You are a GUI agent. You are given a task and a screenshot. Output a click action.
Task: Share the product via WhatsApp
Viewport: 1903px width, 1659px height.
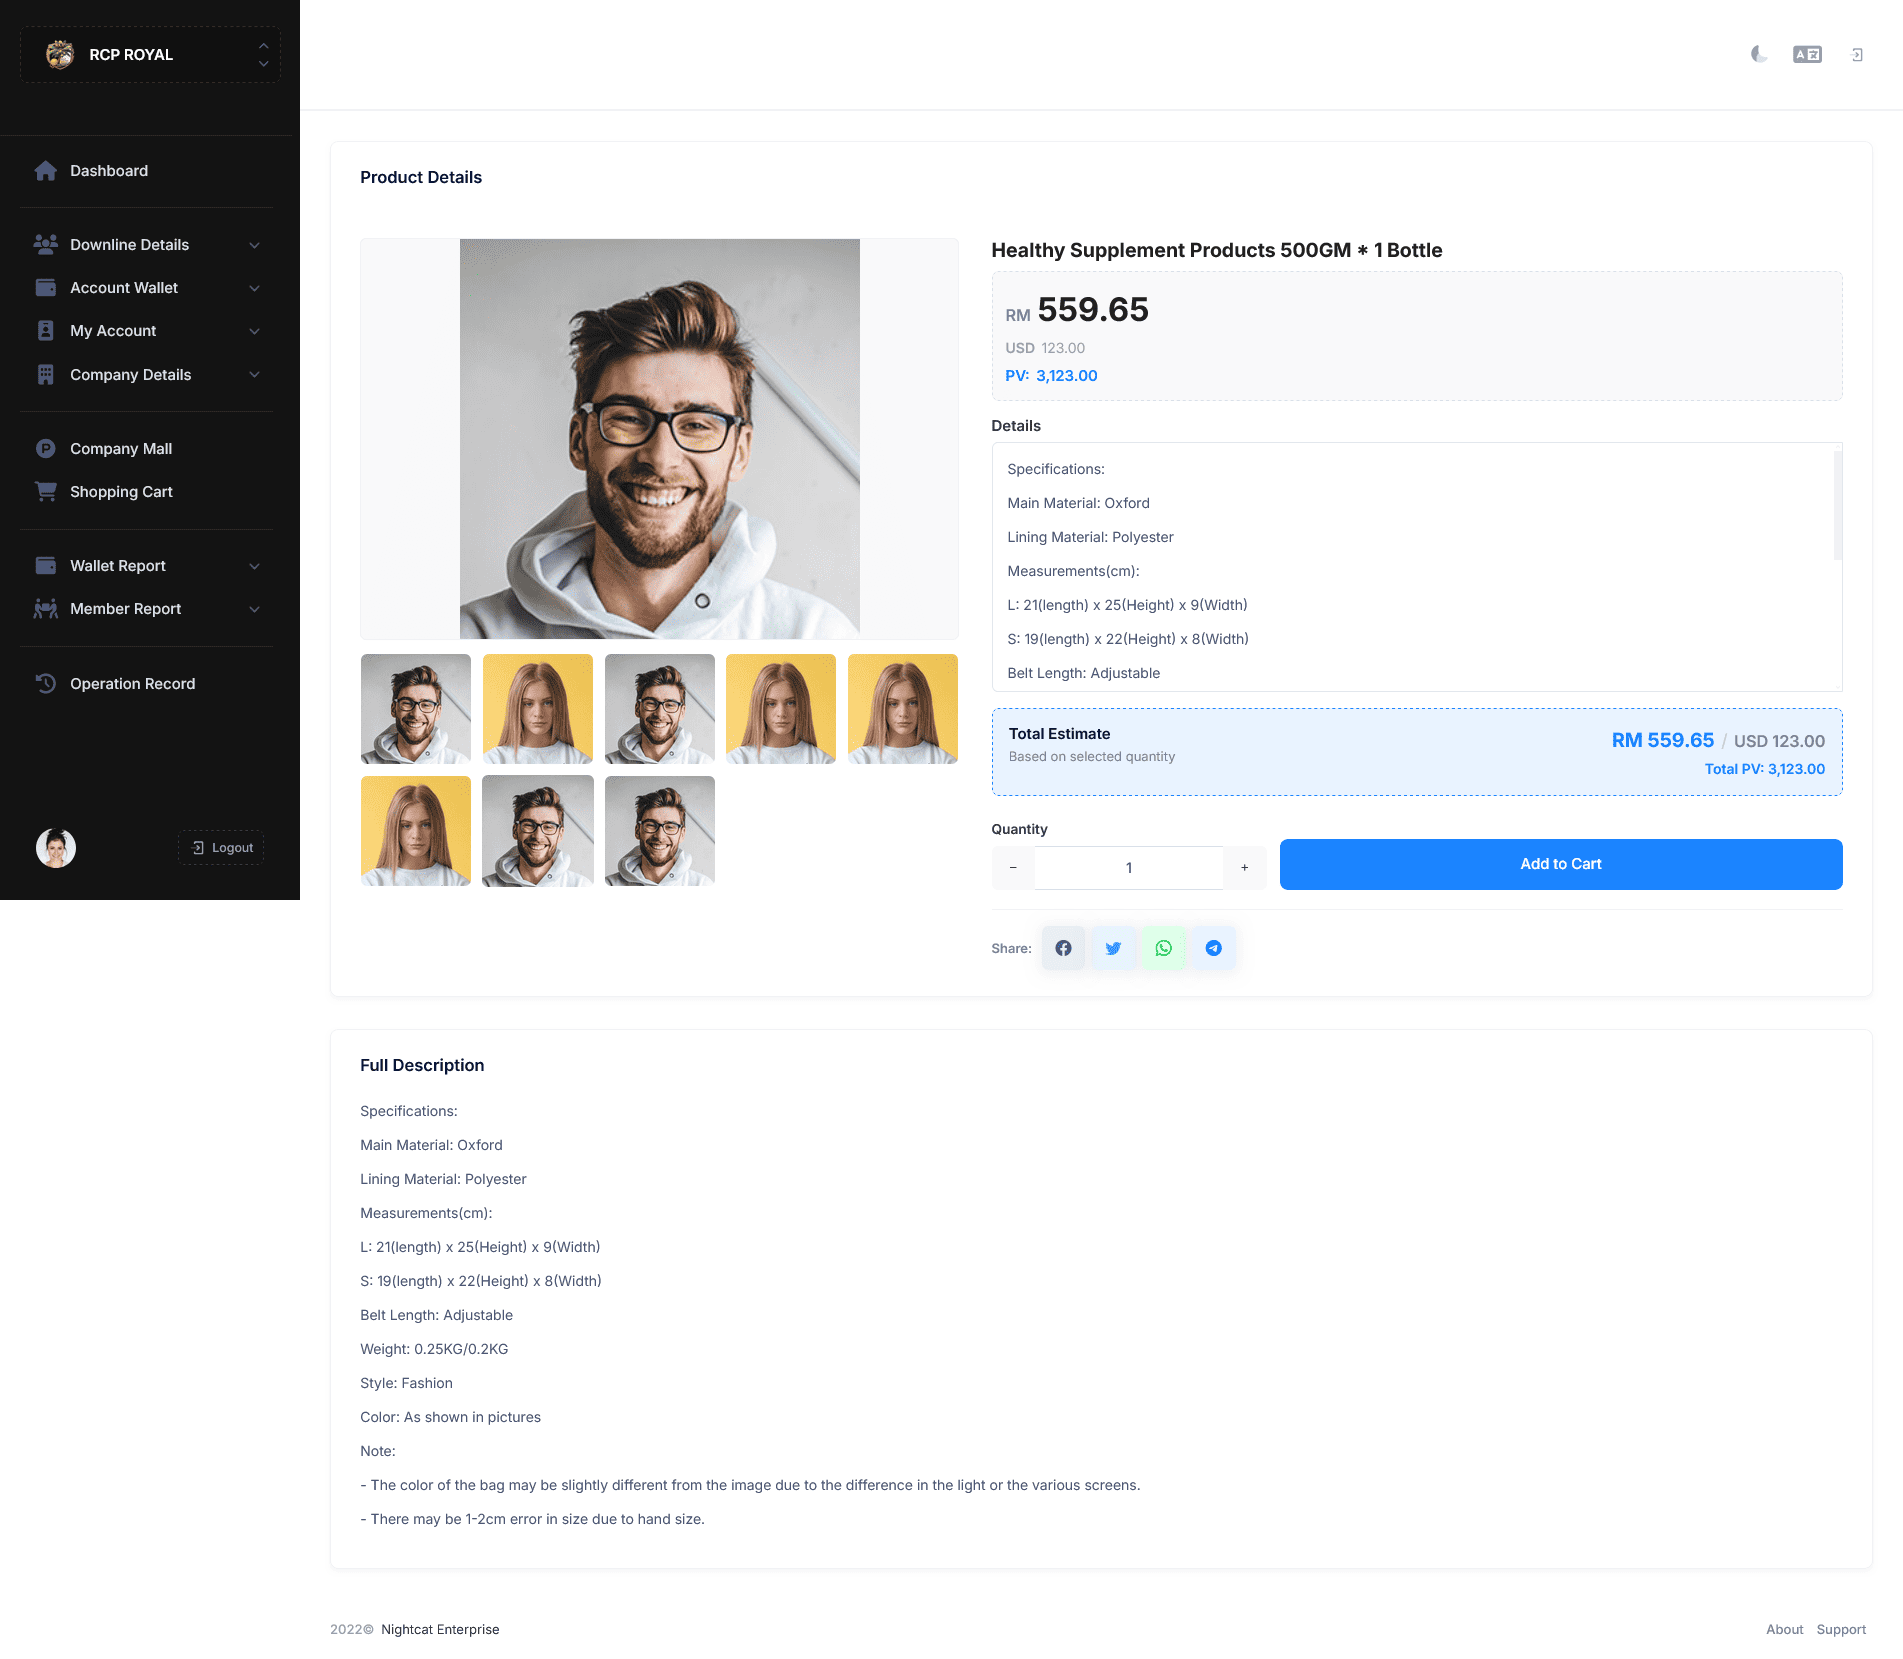[1163, 948]
